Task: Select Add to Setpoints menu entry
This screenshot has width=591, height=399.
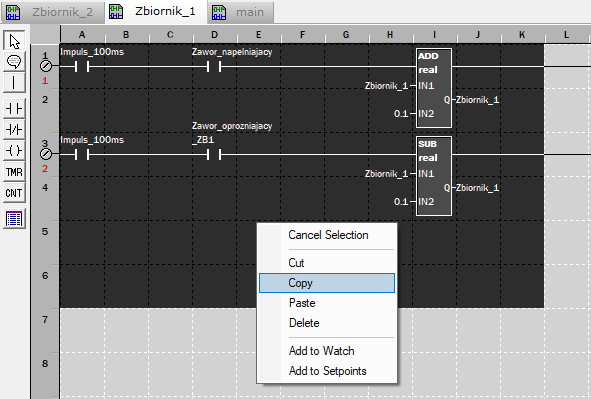Action: pos(327,371)
